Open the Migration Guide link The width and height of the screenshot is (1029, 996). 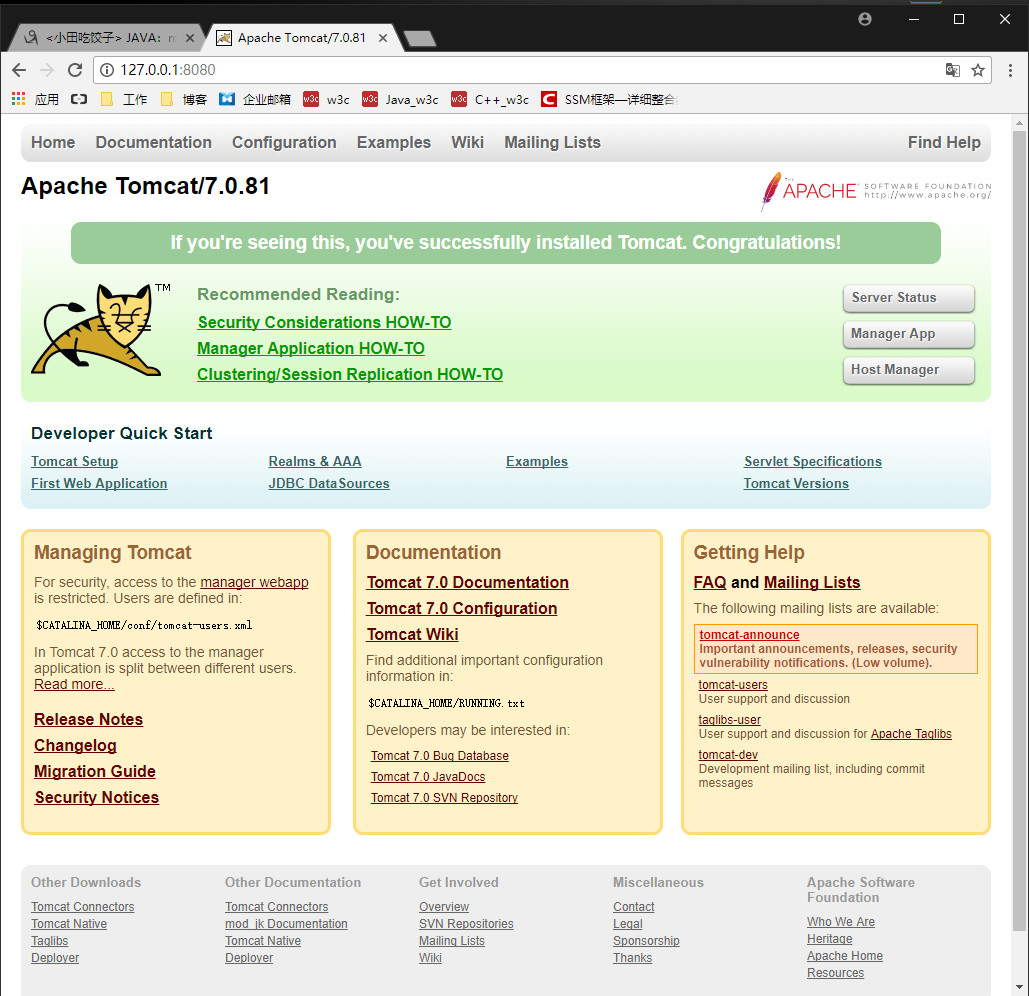click(x=95, y=772)
